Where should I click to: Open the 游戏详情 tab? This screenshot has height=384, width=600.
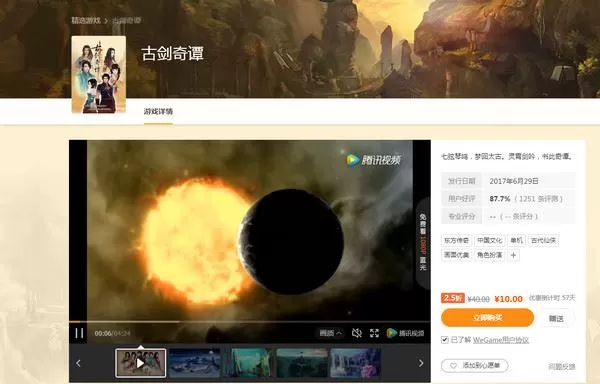[158, 112]
